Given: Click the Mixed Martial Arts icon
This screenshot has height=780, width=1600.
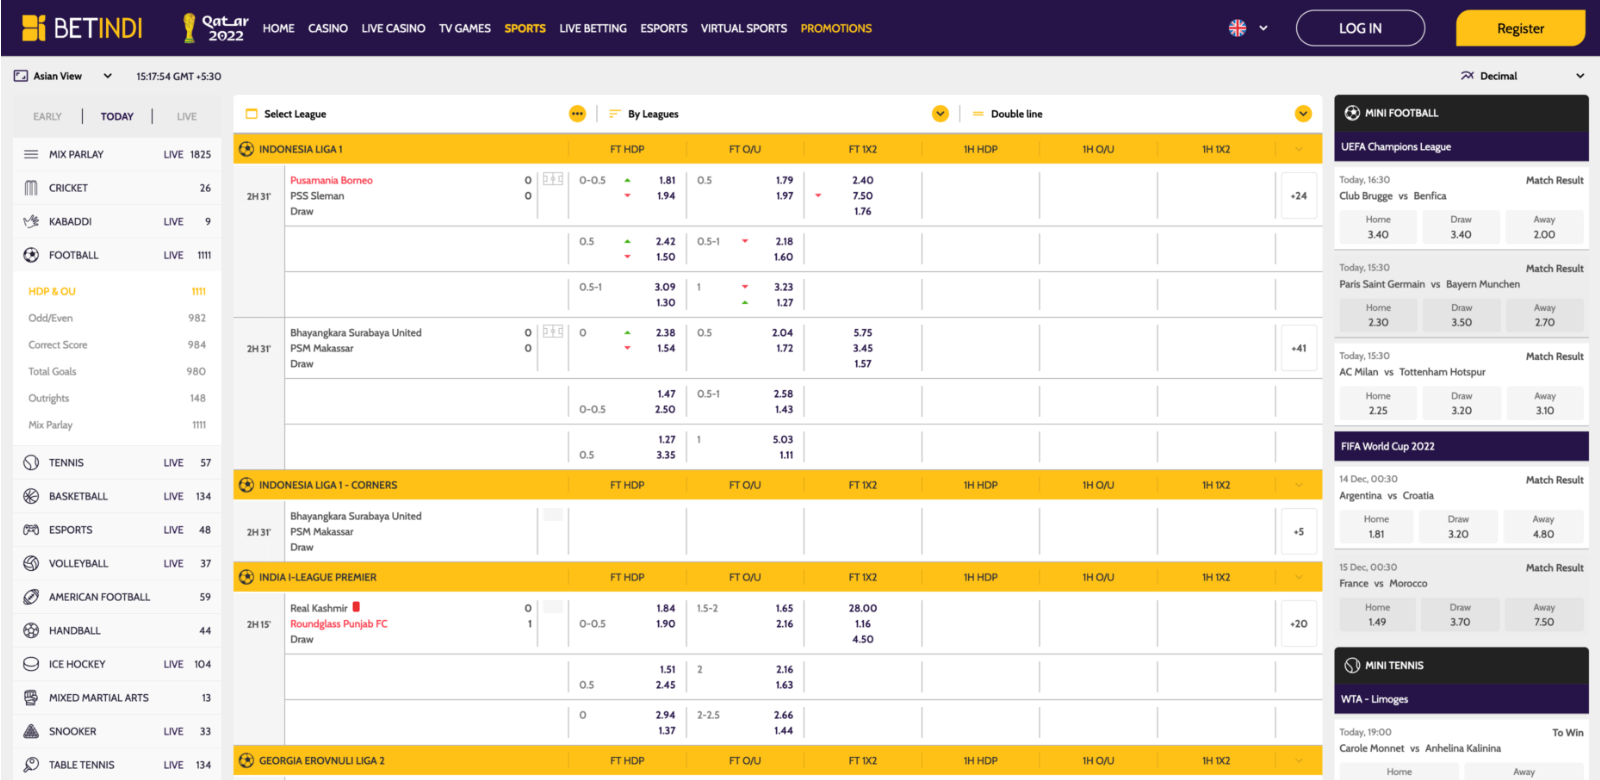Looking at the screenshot, I should [x=31, y=698].
